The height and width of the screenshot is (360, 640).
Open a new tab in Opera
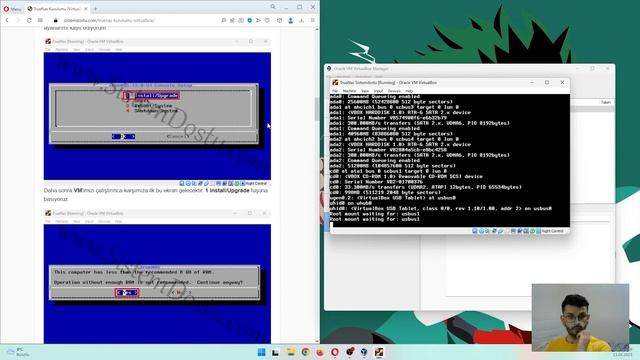coord(96,9)
